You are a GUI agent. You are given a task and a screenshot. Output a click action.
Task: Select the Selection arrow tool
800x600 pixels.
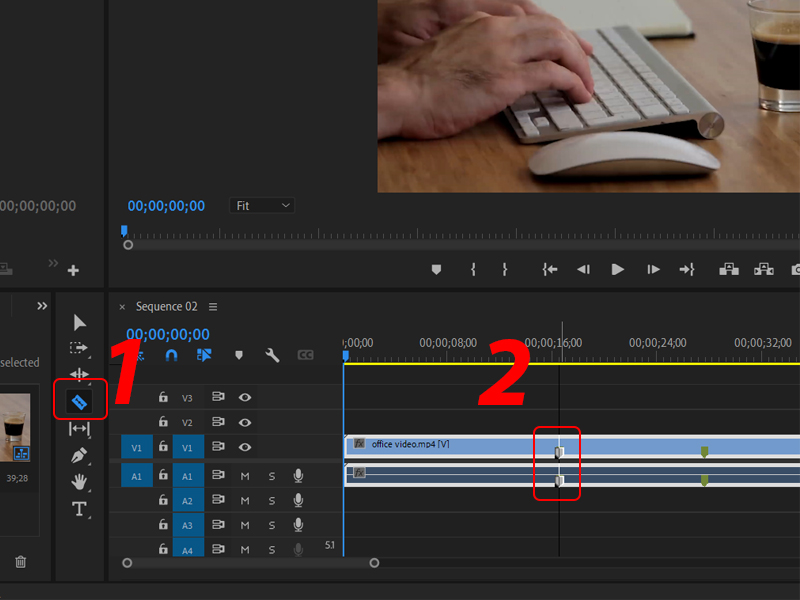[x=79, y=322]
